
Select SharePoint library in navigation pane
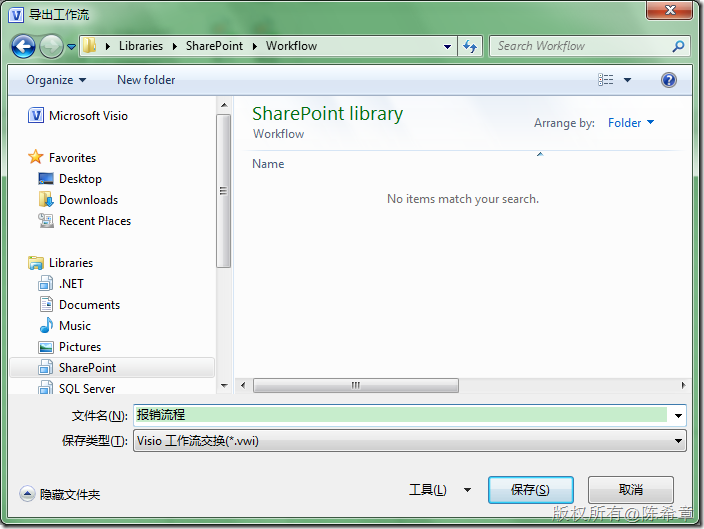click(88, 368)
